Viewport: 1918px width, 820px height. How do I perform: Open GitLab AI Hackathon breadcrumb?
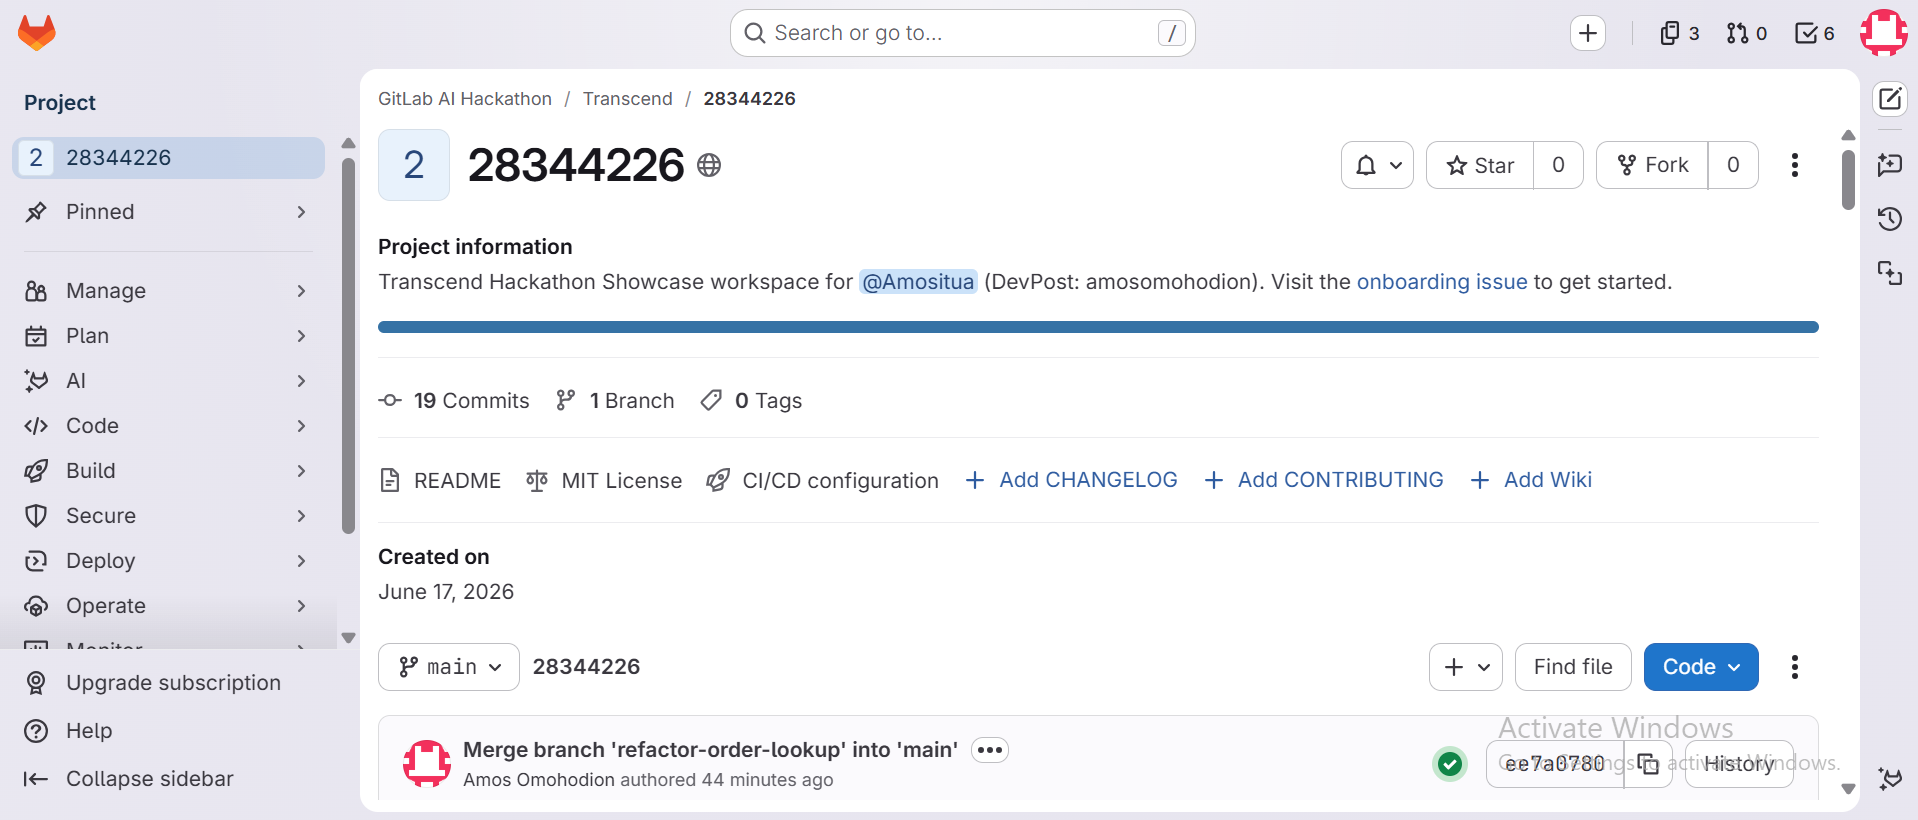[465, 99]
